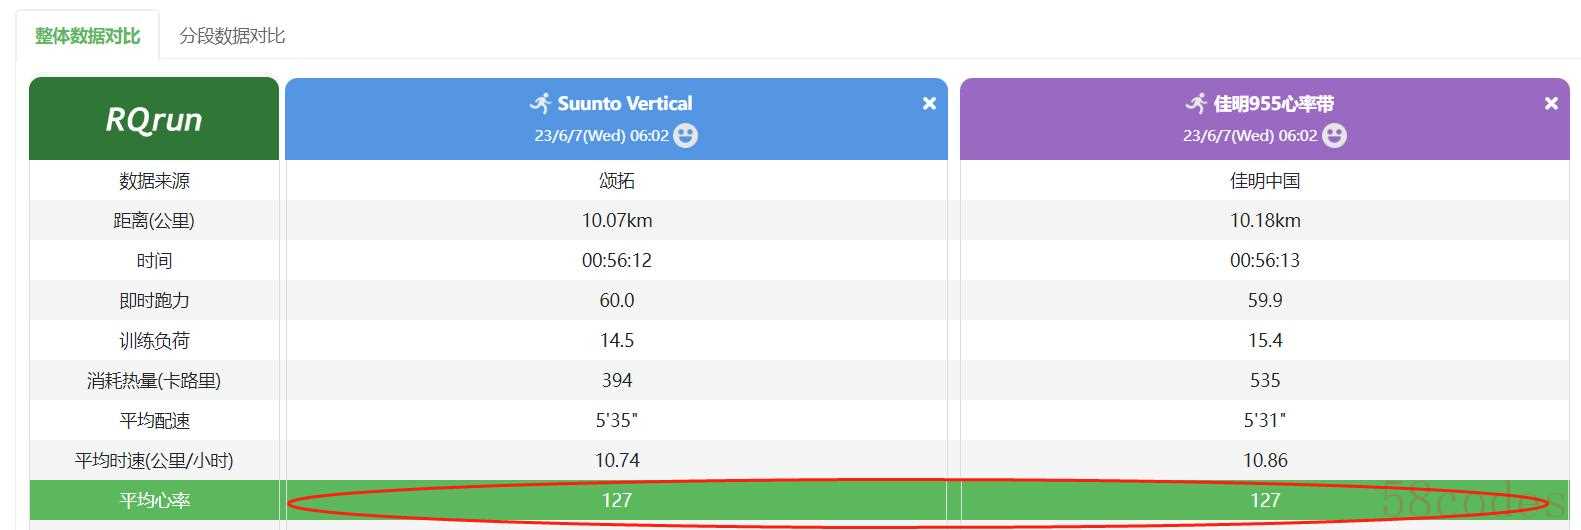Click the smiley face in 佳明955心率带 header

pos(1334,135)
